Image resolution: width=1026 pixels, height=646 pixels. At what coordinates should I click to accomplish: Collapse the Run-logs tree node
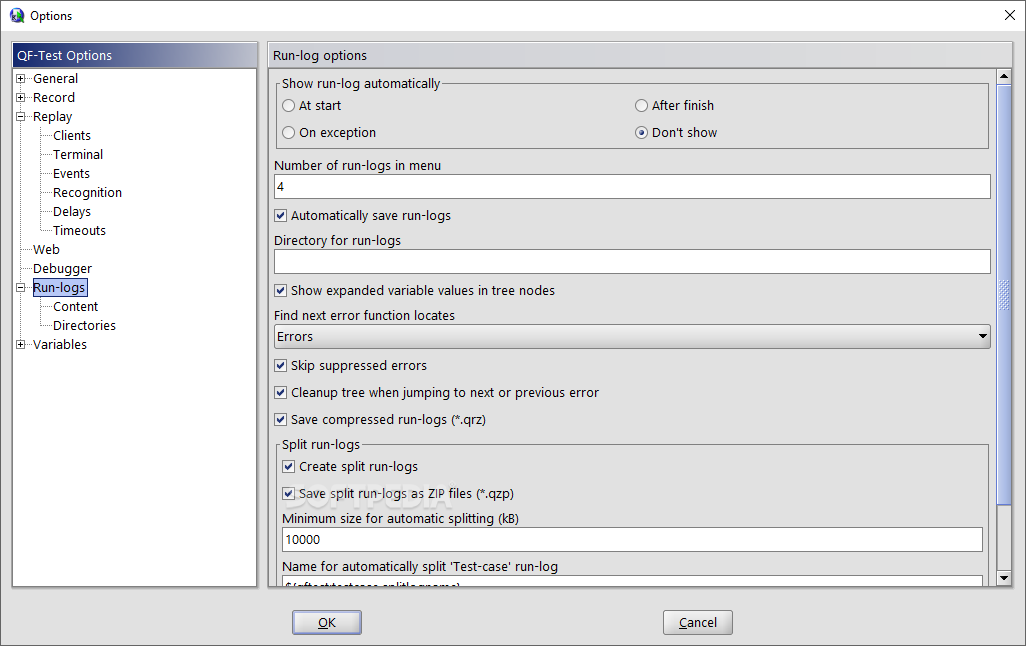tap(20, 287)
